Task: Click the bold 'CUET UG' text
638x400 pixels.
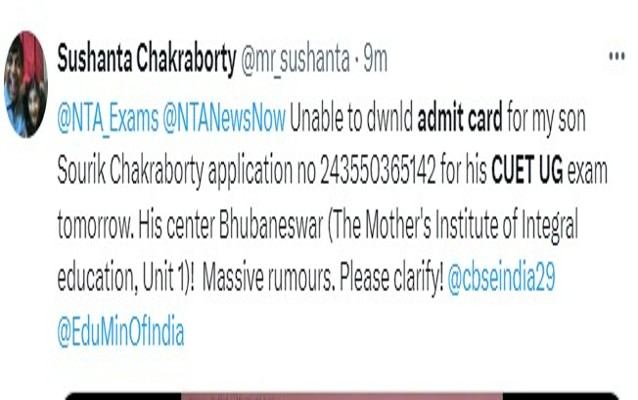Action: (x=527, y=170)
